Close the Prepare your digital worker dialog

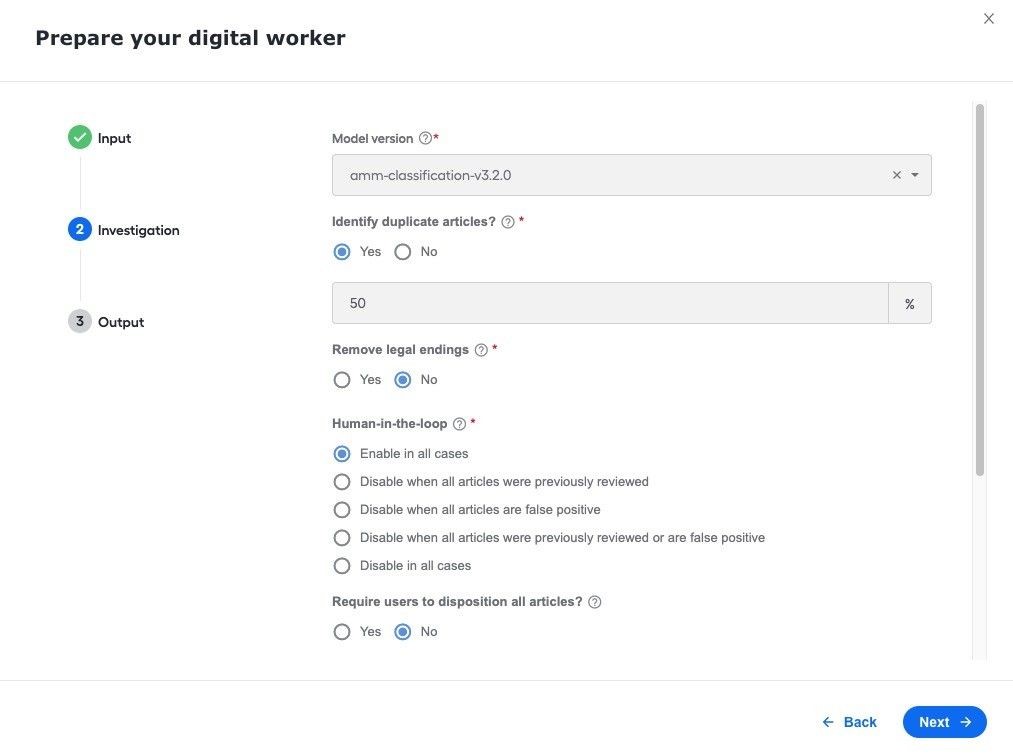tap(988, 19)
